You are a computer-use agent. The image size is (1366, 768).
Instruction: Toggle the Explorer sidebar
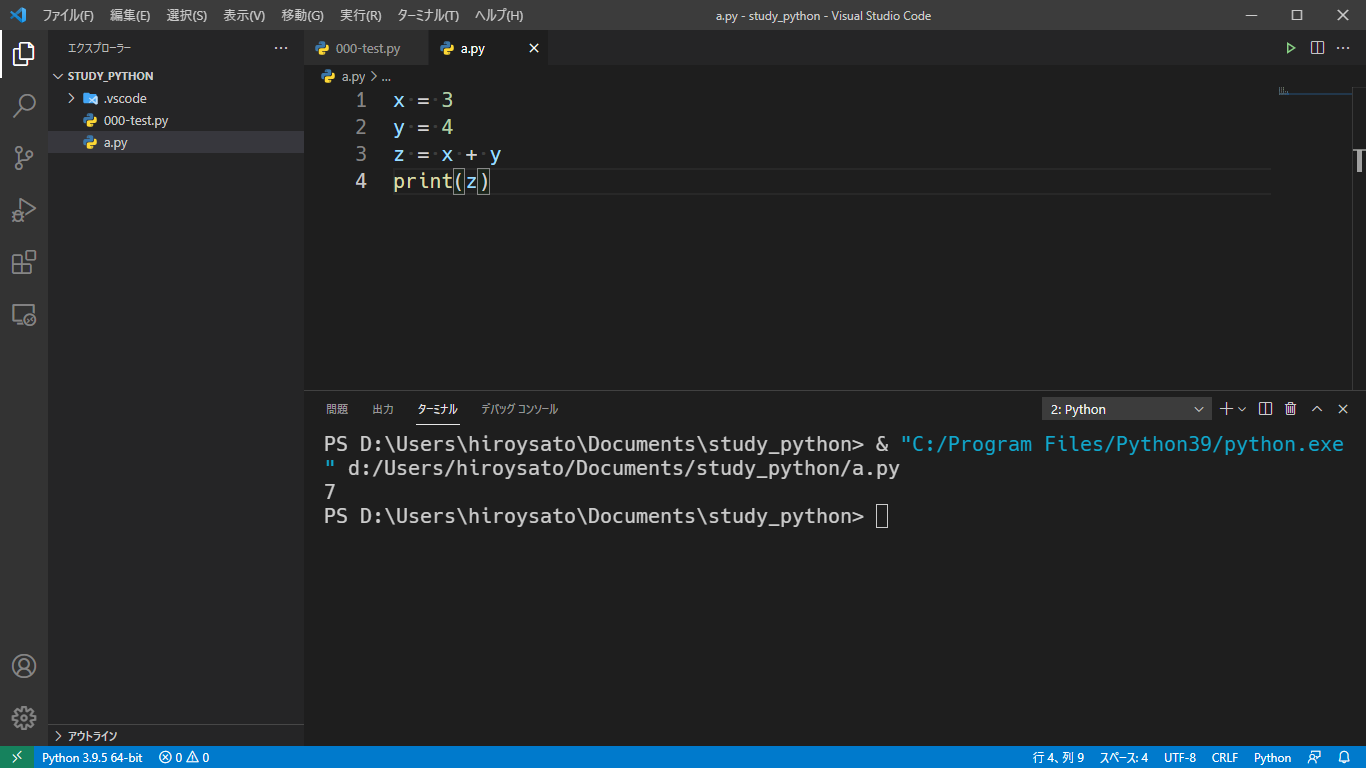(x=24, y=54)
